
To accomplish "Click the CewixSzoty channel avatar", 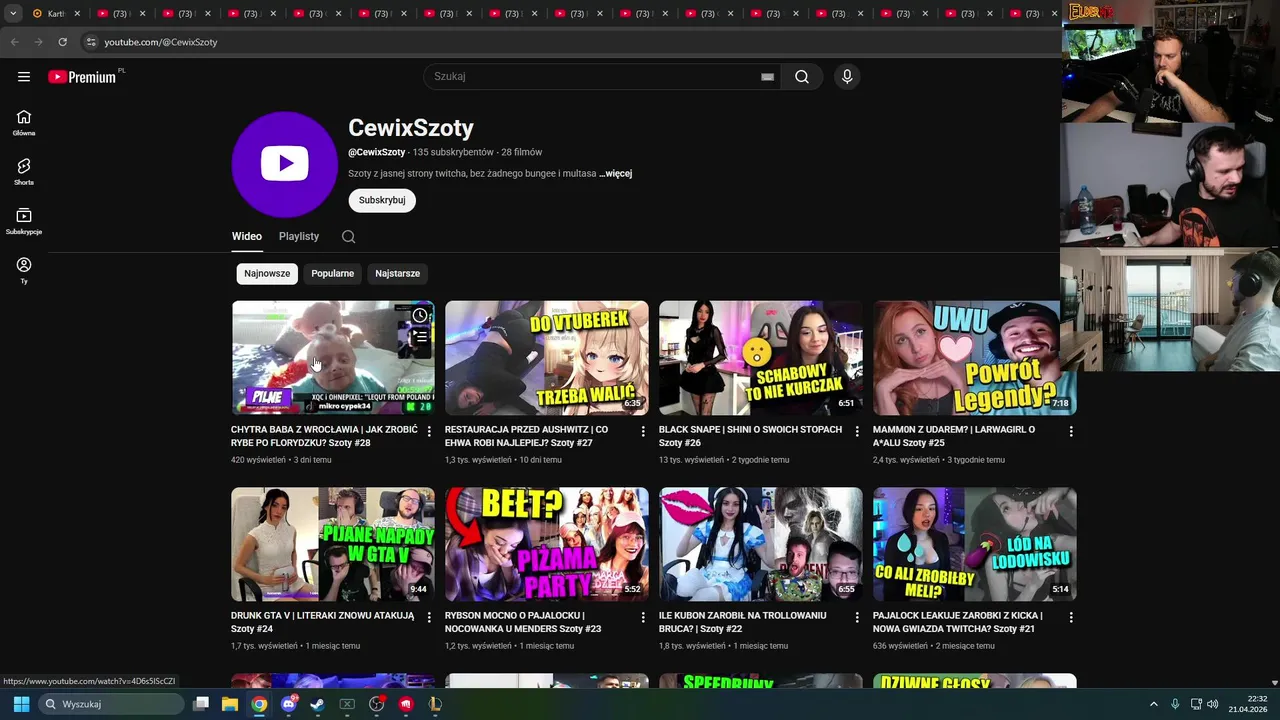I will (x=285, y=164).
